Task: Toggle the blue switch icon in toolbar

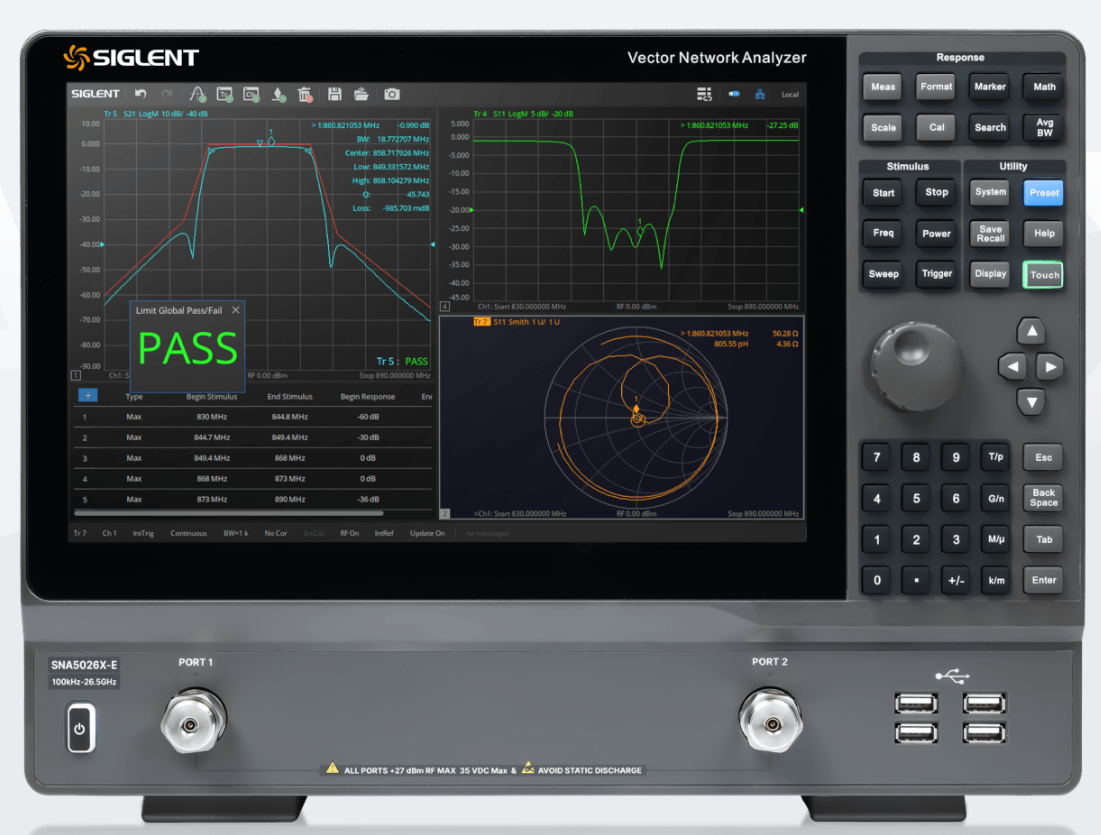Action: point(734,94)
